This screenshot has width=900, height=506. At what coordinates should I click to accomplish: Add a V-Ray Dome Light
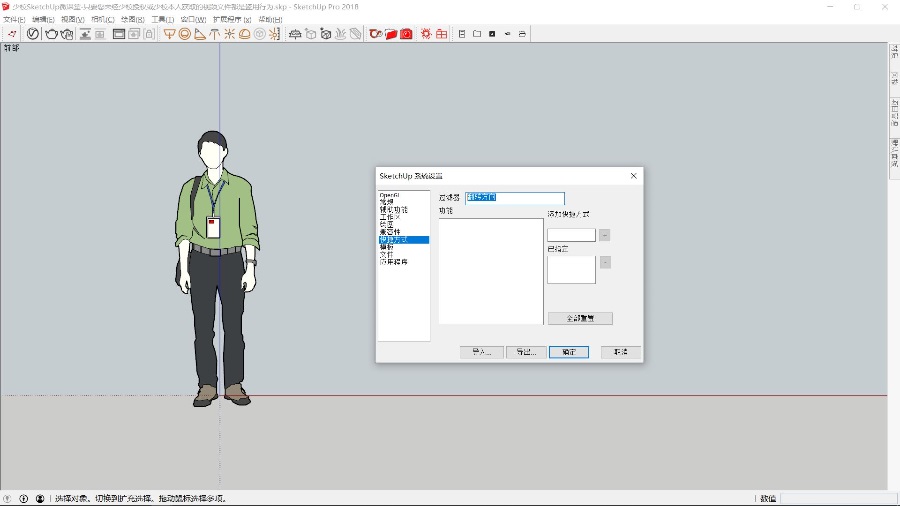245,34
